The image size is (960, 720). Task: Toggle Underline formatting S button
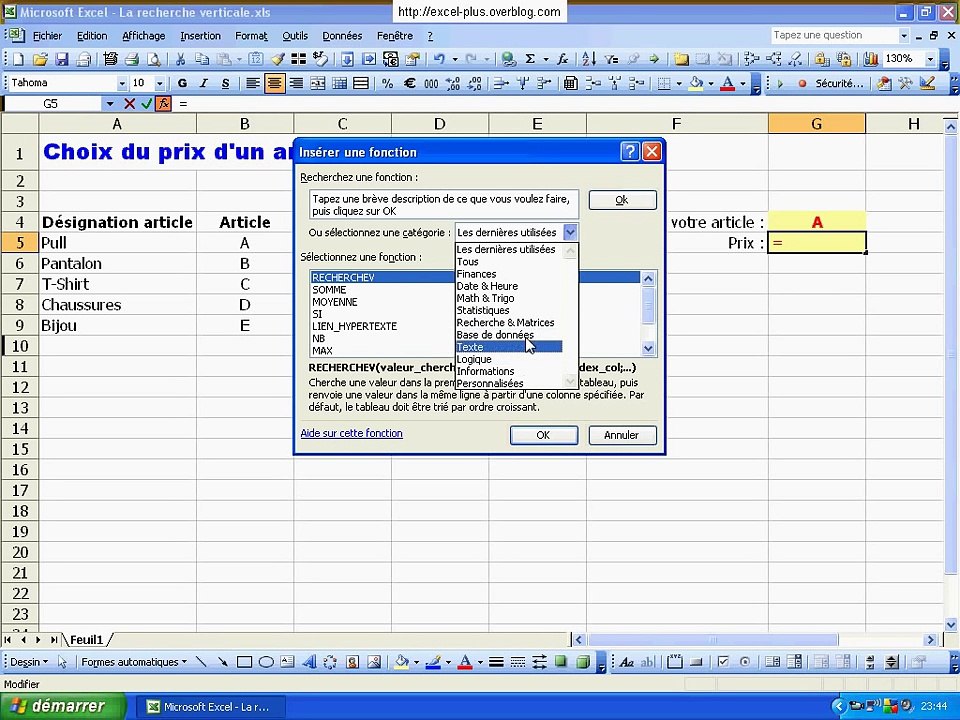click(225, 83)
